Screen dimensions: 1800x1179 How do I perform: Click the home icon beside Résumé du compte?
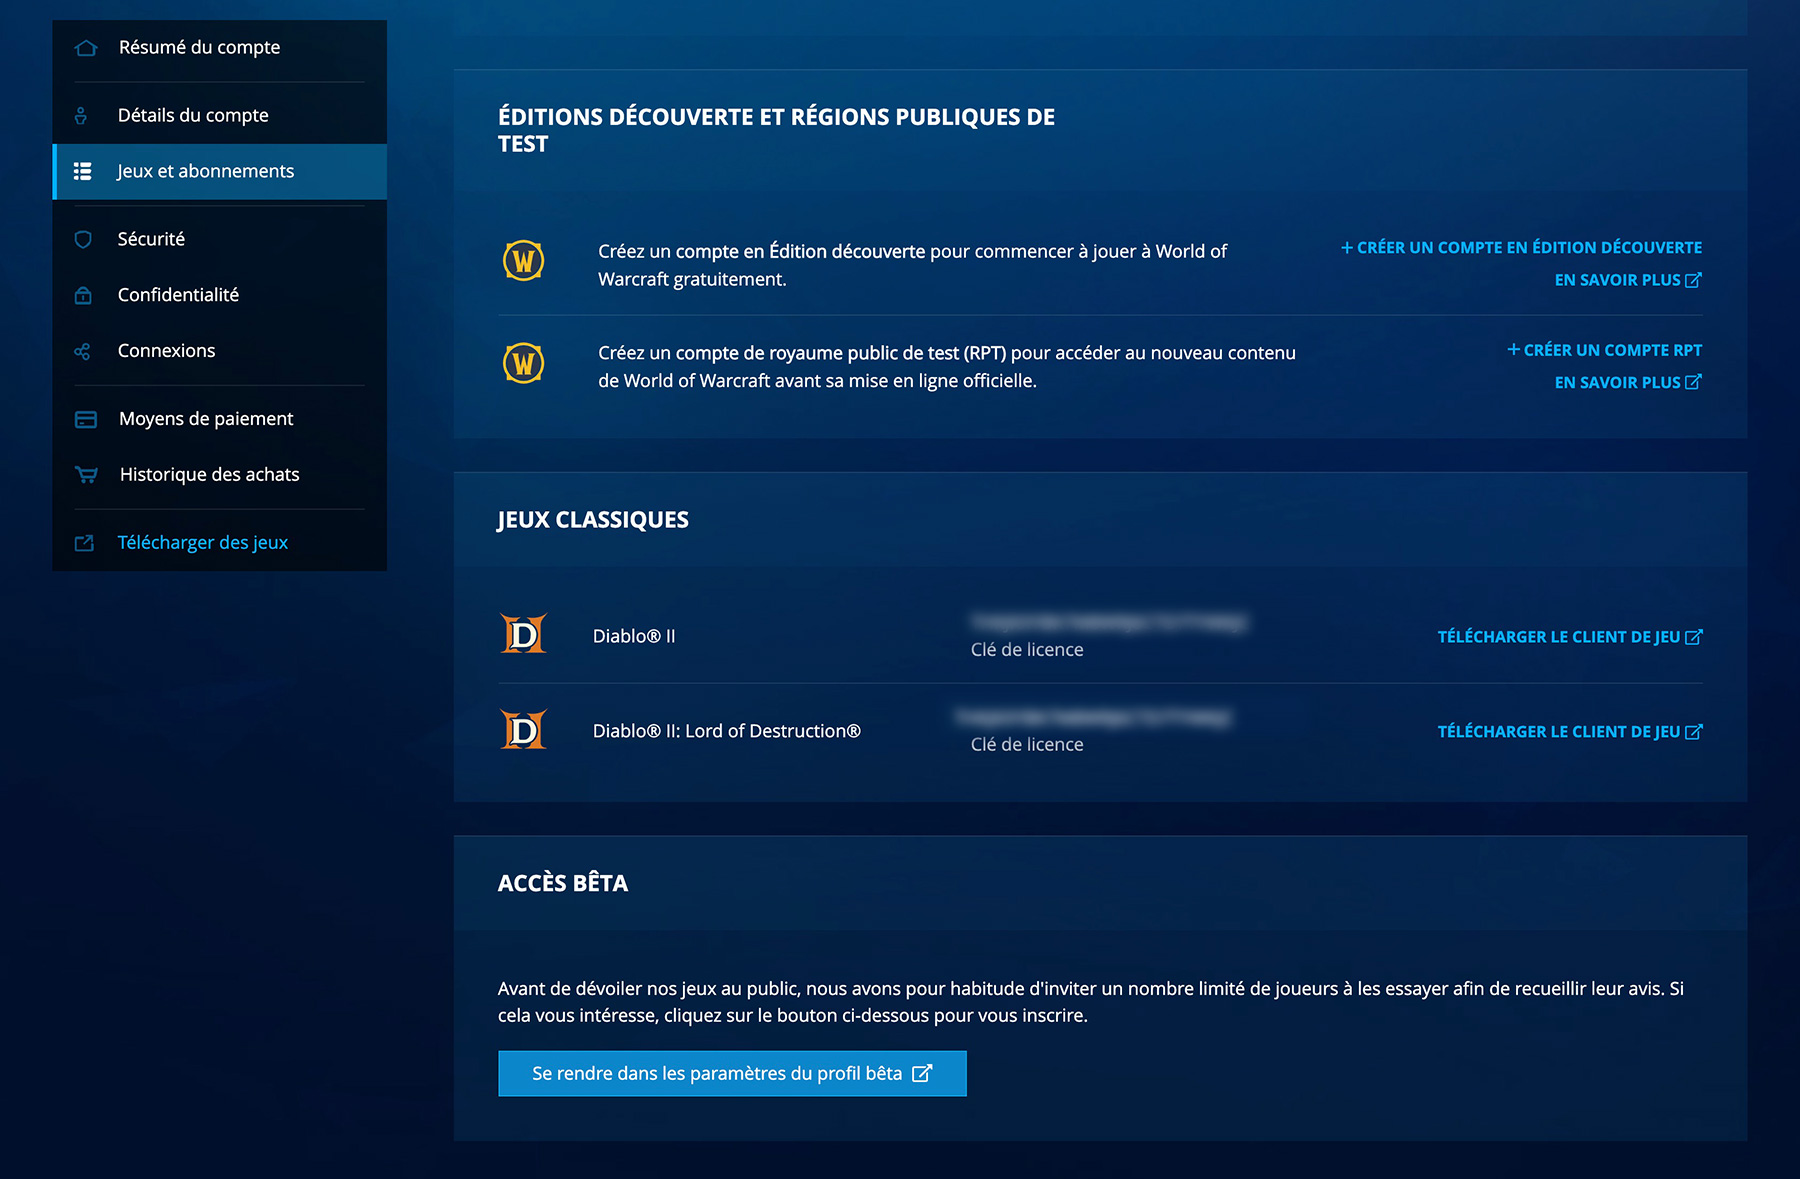(86, 48)
